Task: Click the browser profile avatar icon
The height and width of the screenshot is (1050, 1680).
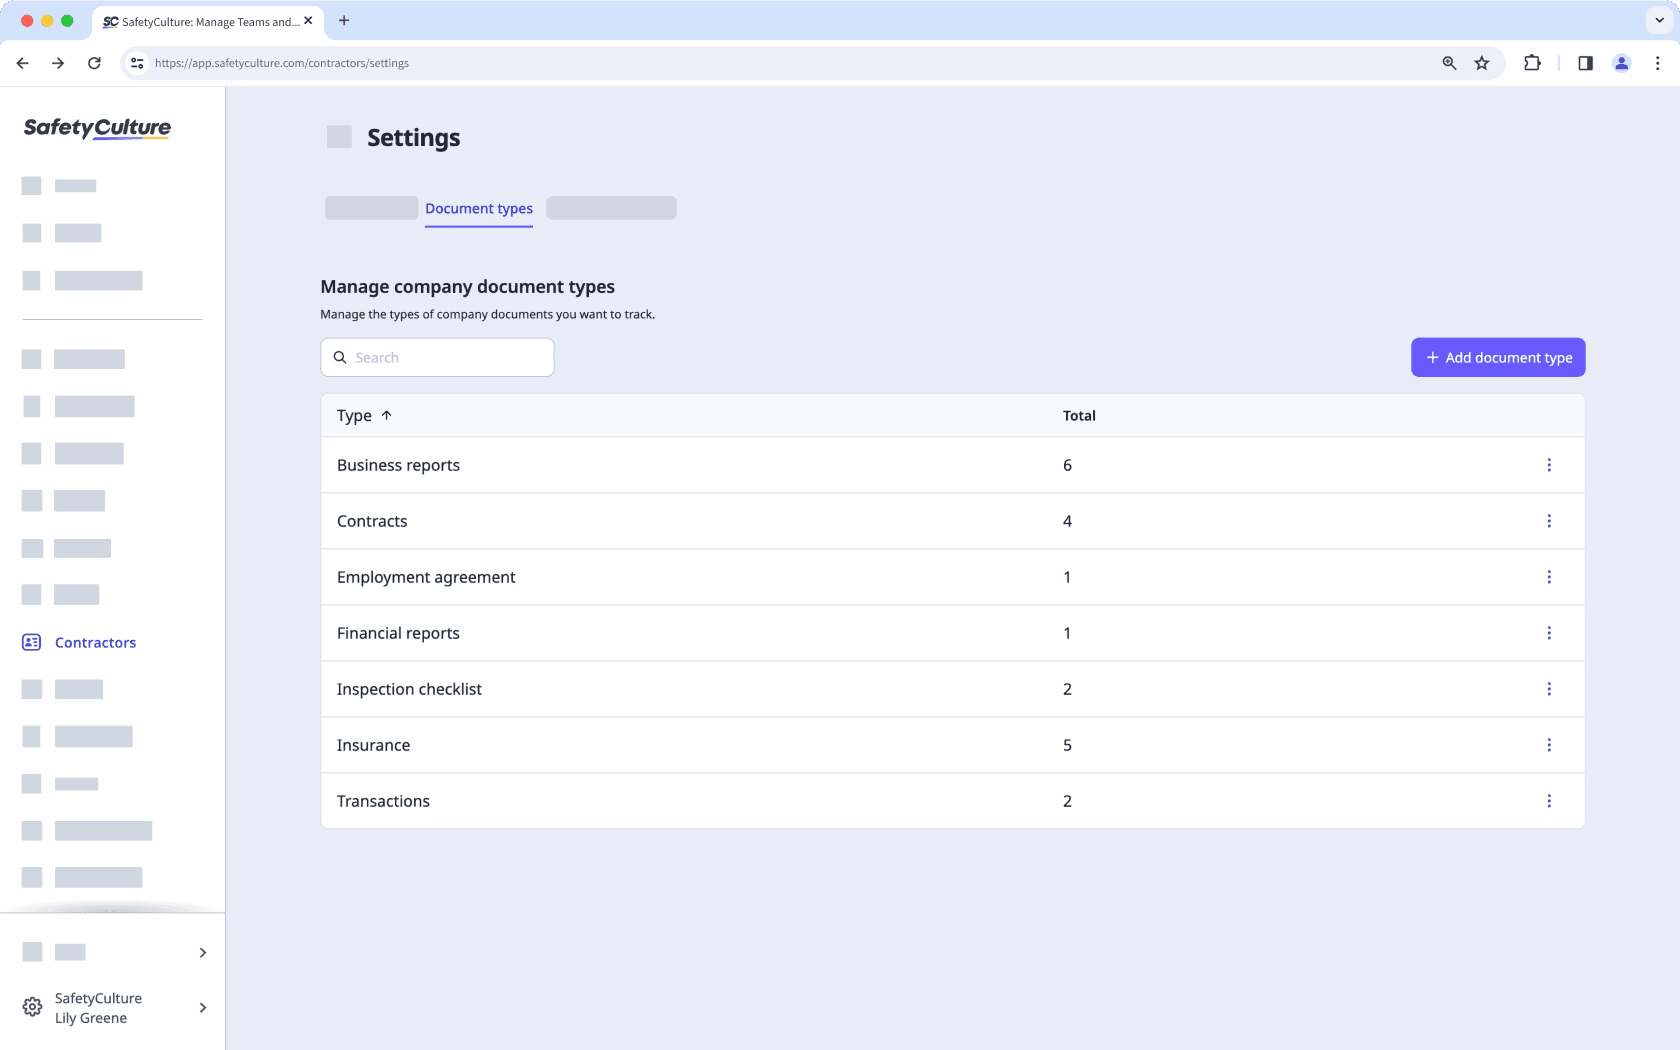Action: click(1621, 62)
